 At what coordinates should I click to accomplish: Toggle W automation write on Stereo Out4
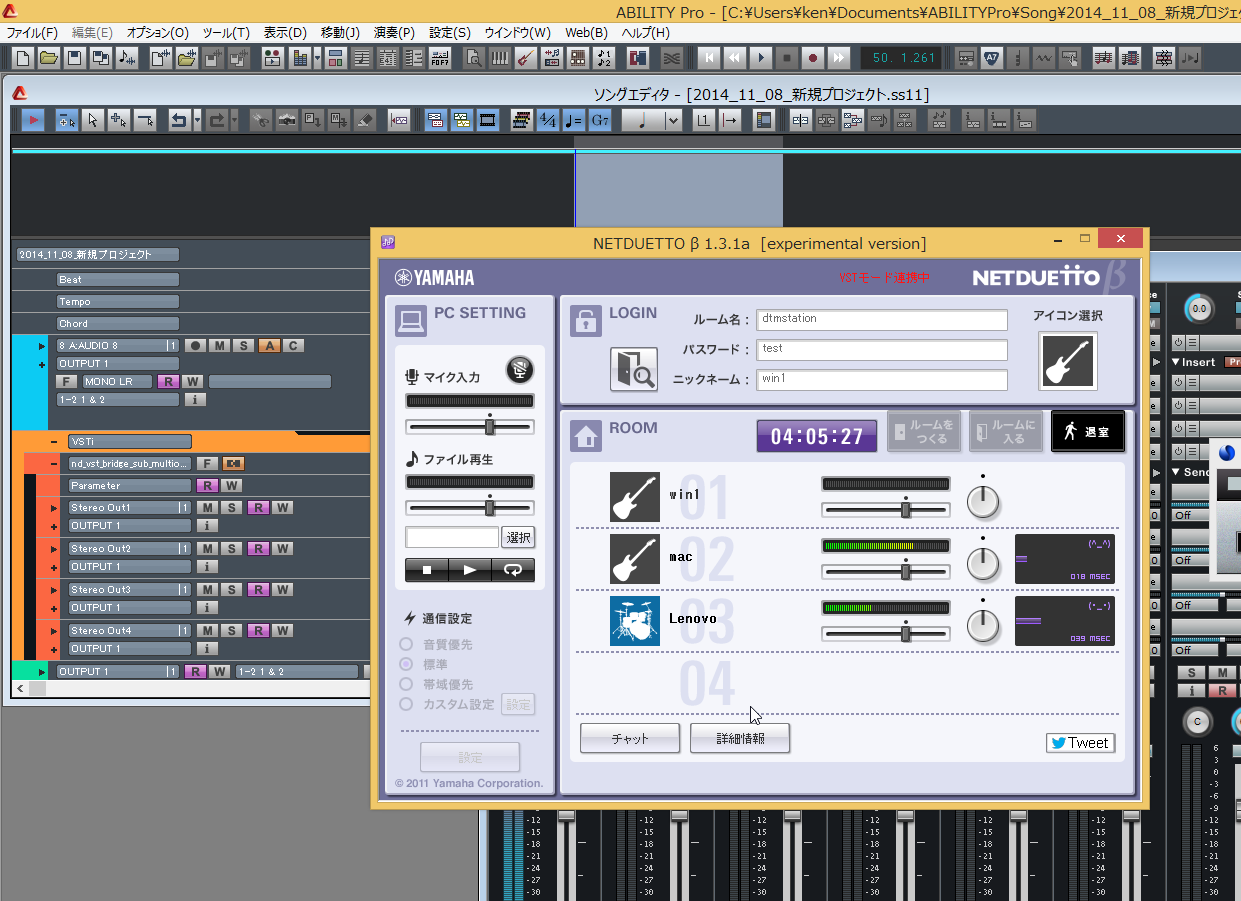(x=283, y=631)
